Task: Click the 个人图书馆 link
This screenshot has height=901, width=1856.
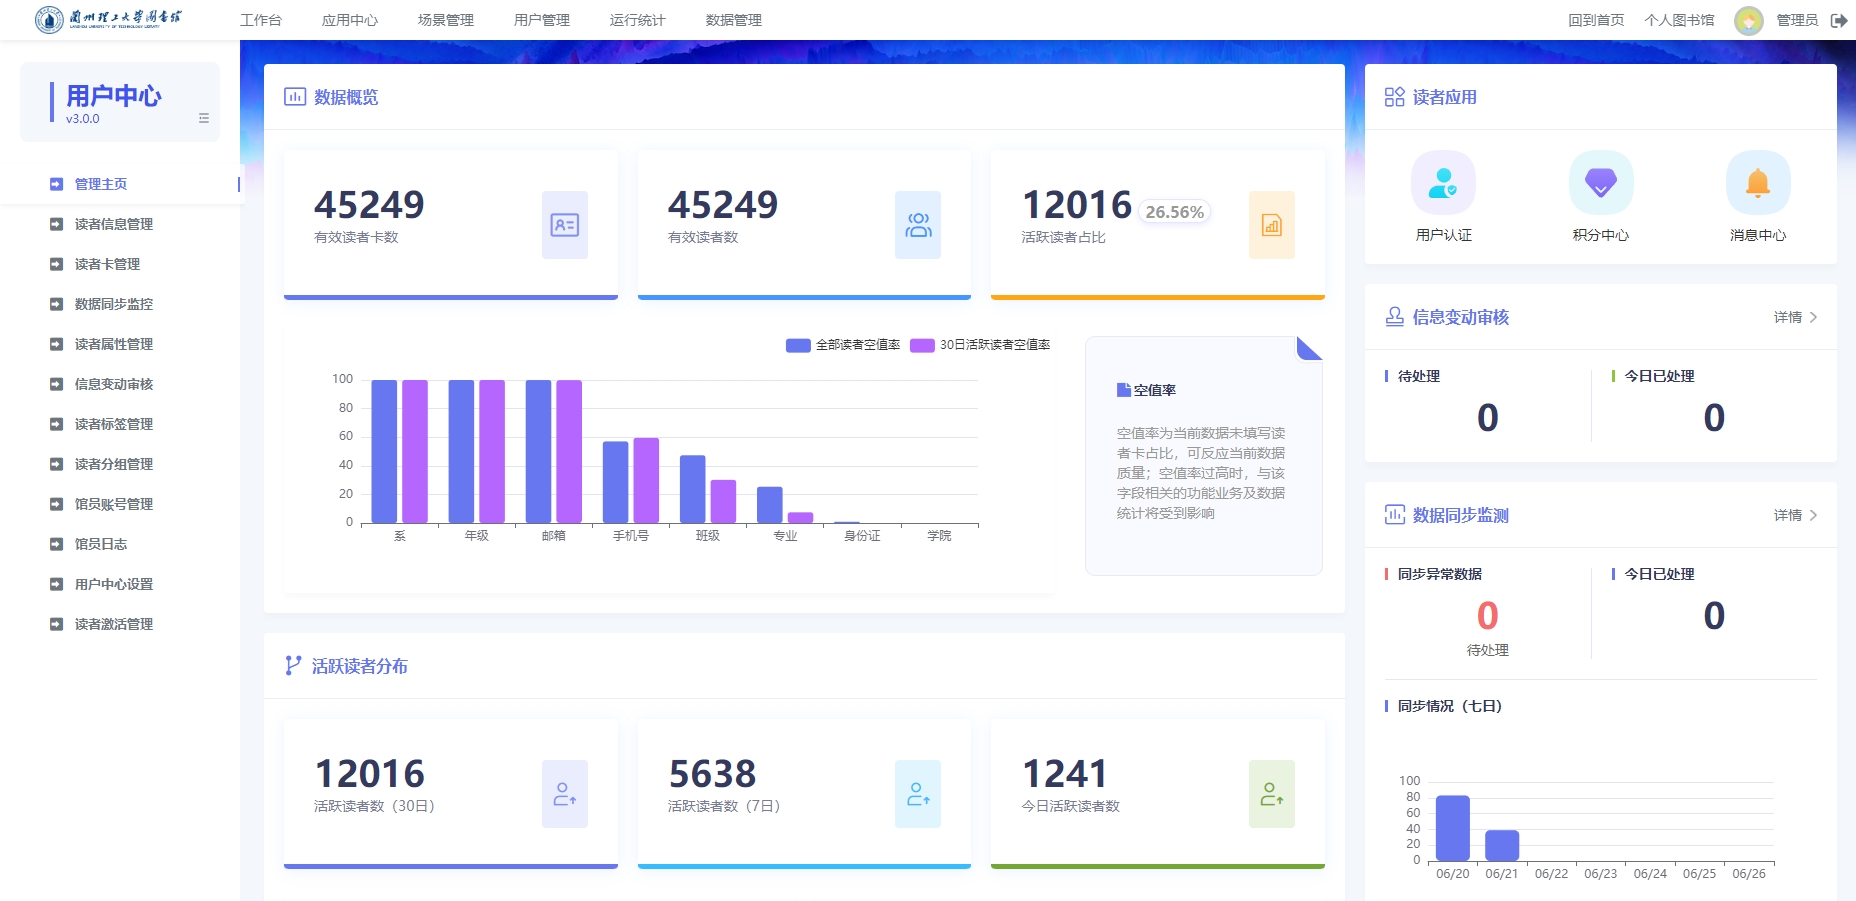Action: click(1678, 20)
